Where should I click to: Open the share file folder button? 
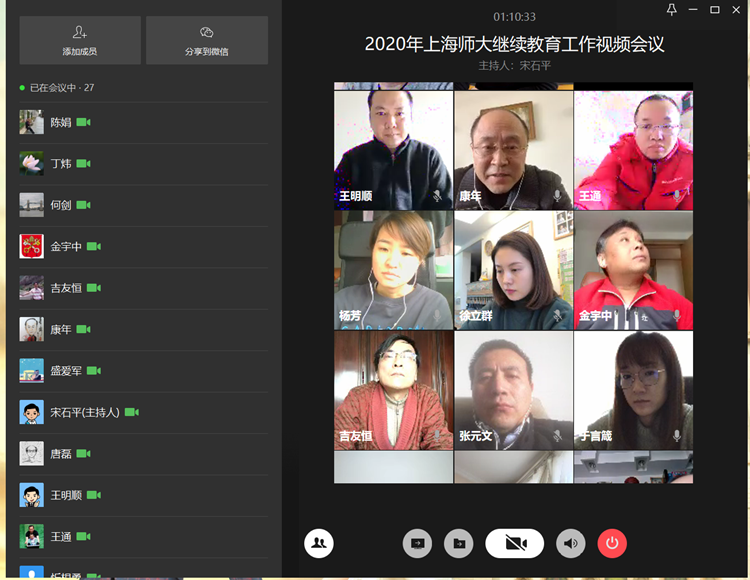pos(459,543)
